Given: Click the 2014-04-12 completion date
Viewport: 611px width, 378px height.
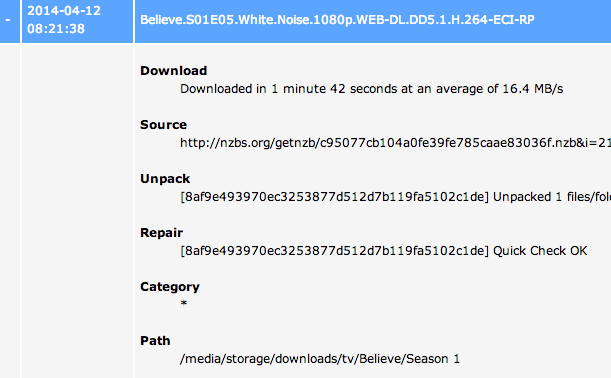Looking at the screenshot, I should [x=64, y=11].
